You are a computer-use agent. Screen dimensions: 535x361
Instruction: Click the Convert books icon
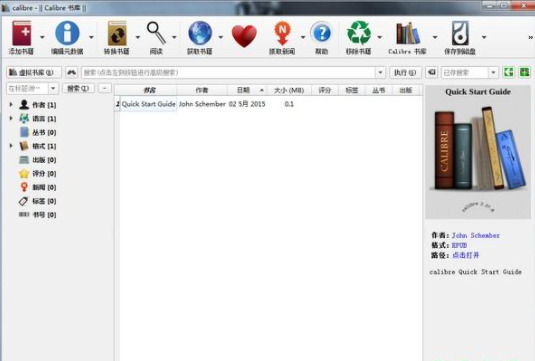[117, 33]
